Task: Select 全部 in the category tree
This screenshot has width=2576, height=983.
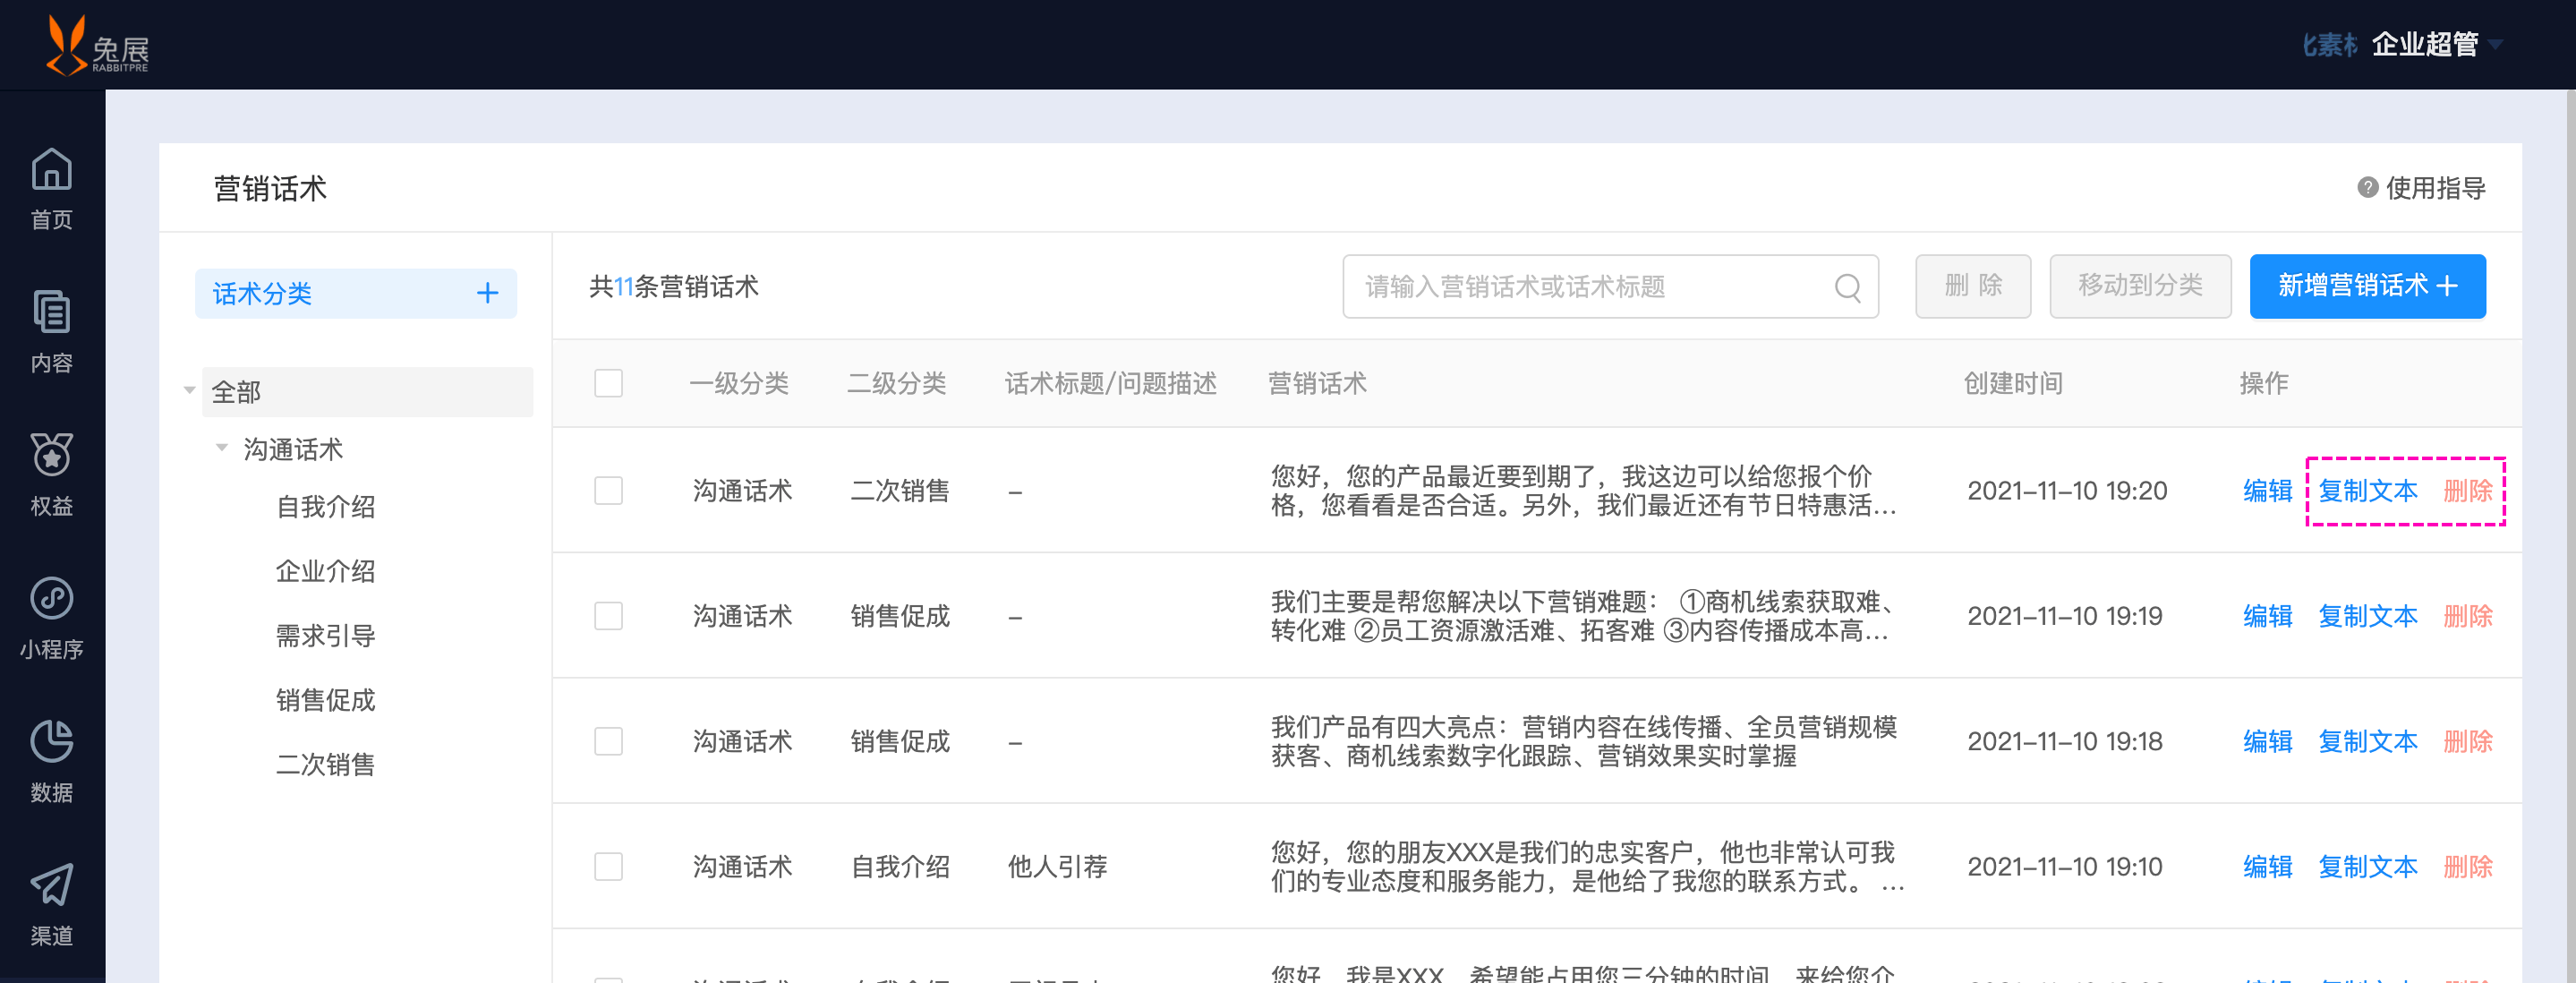Action: [x=367, y=391]
